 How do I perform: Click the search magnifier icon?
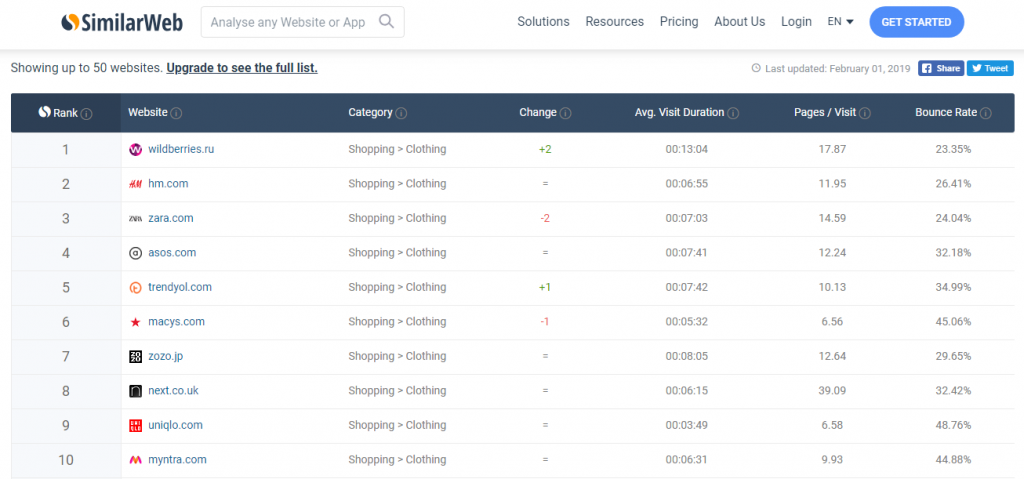[386, 22]
